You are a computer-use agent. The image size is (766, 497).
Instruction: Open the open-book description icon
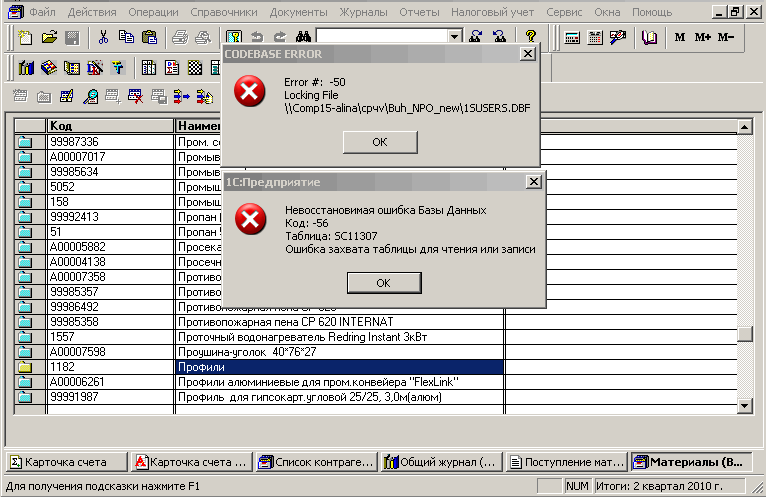pos(649,38)
